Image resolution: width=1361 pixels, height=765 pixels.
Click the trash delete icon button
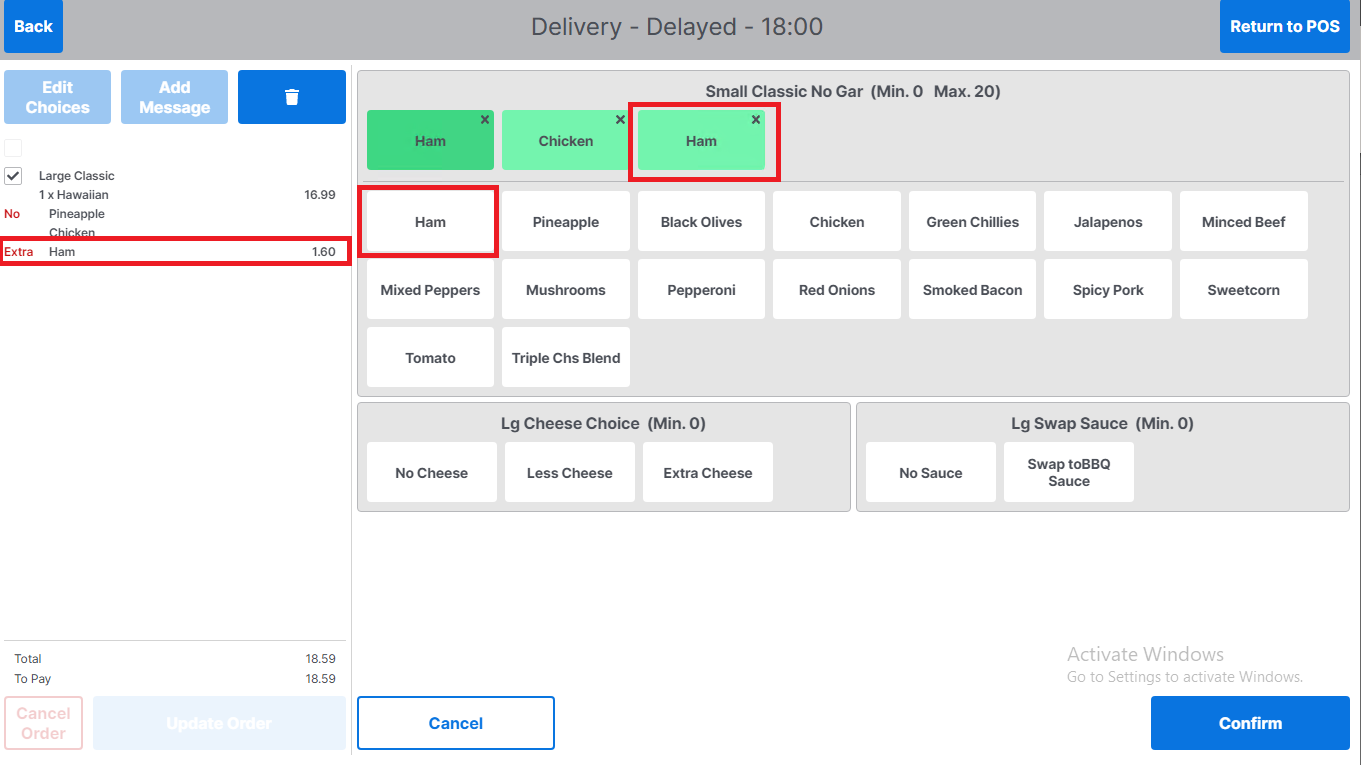click(x=292, y=97)
